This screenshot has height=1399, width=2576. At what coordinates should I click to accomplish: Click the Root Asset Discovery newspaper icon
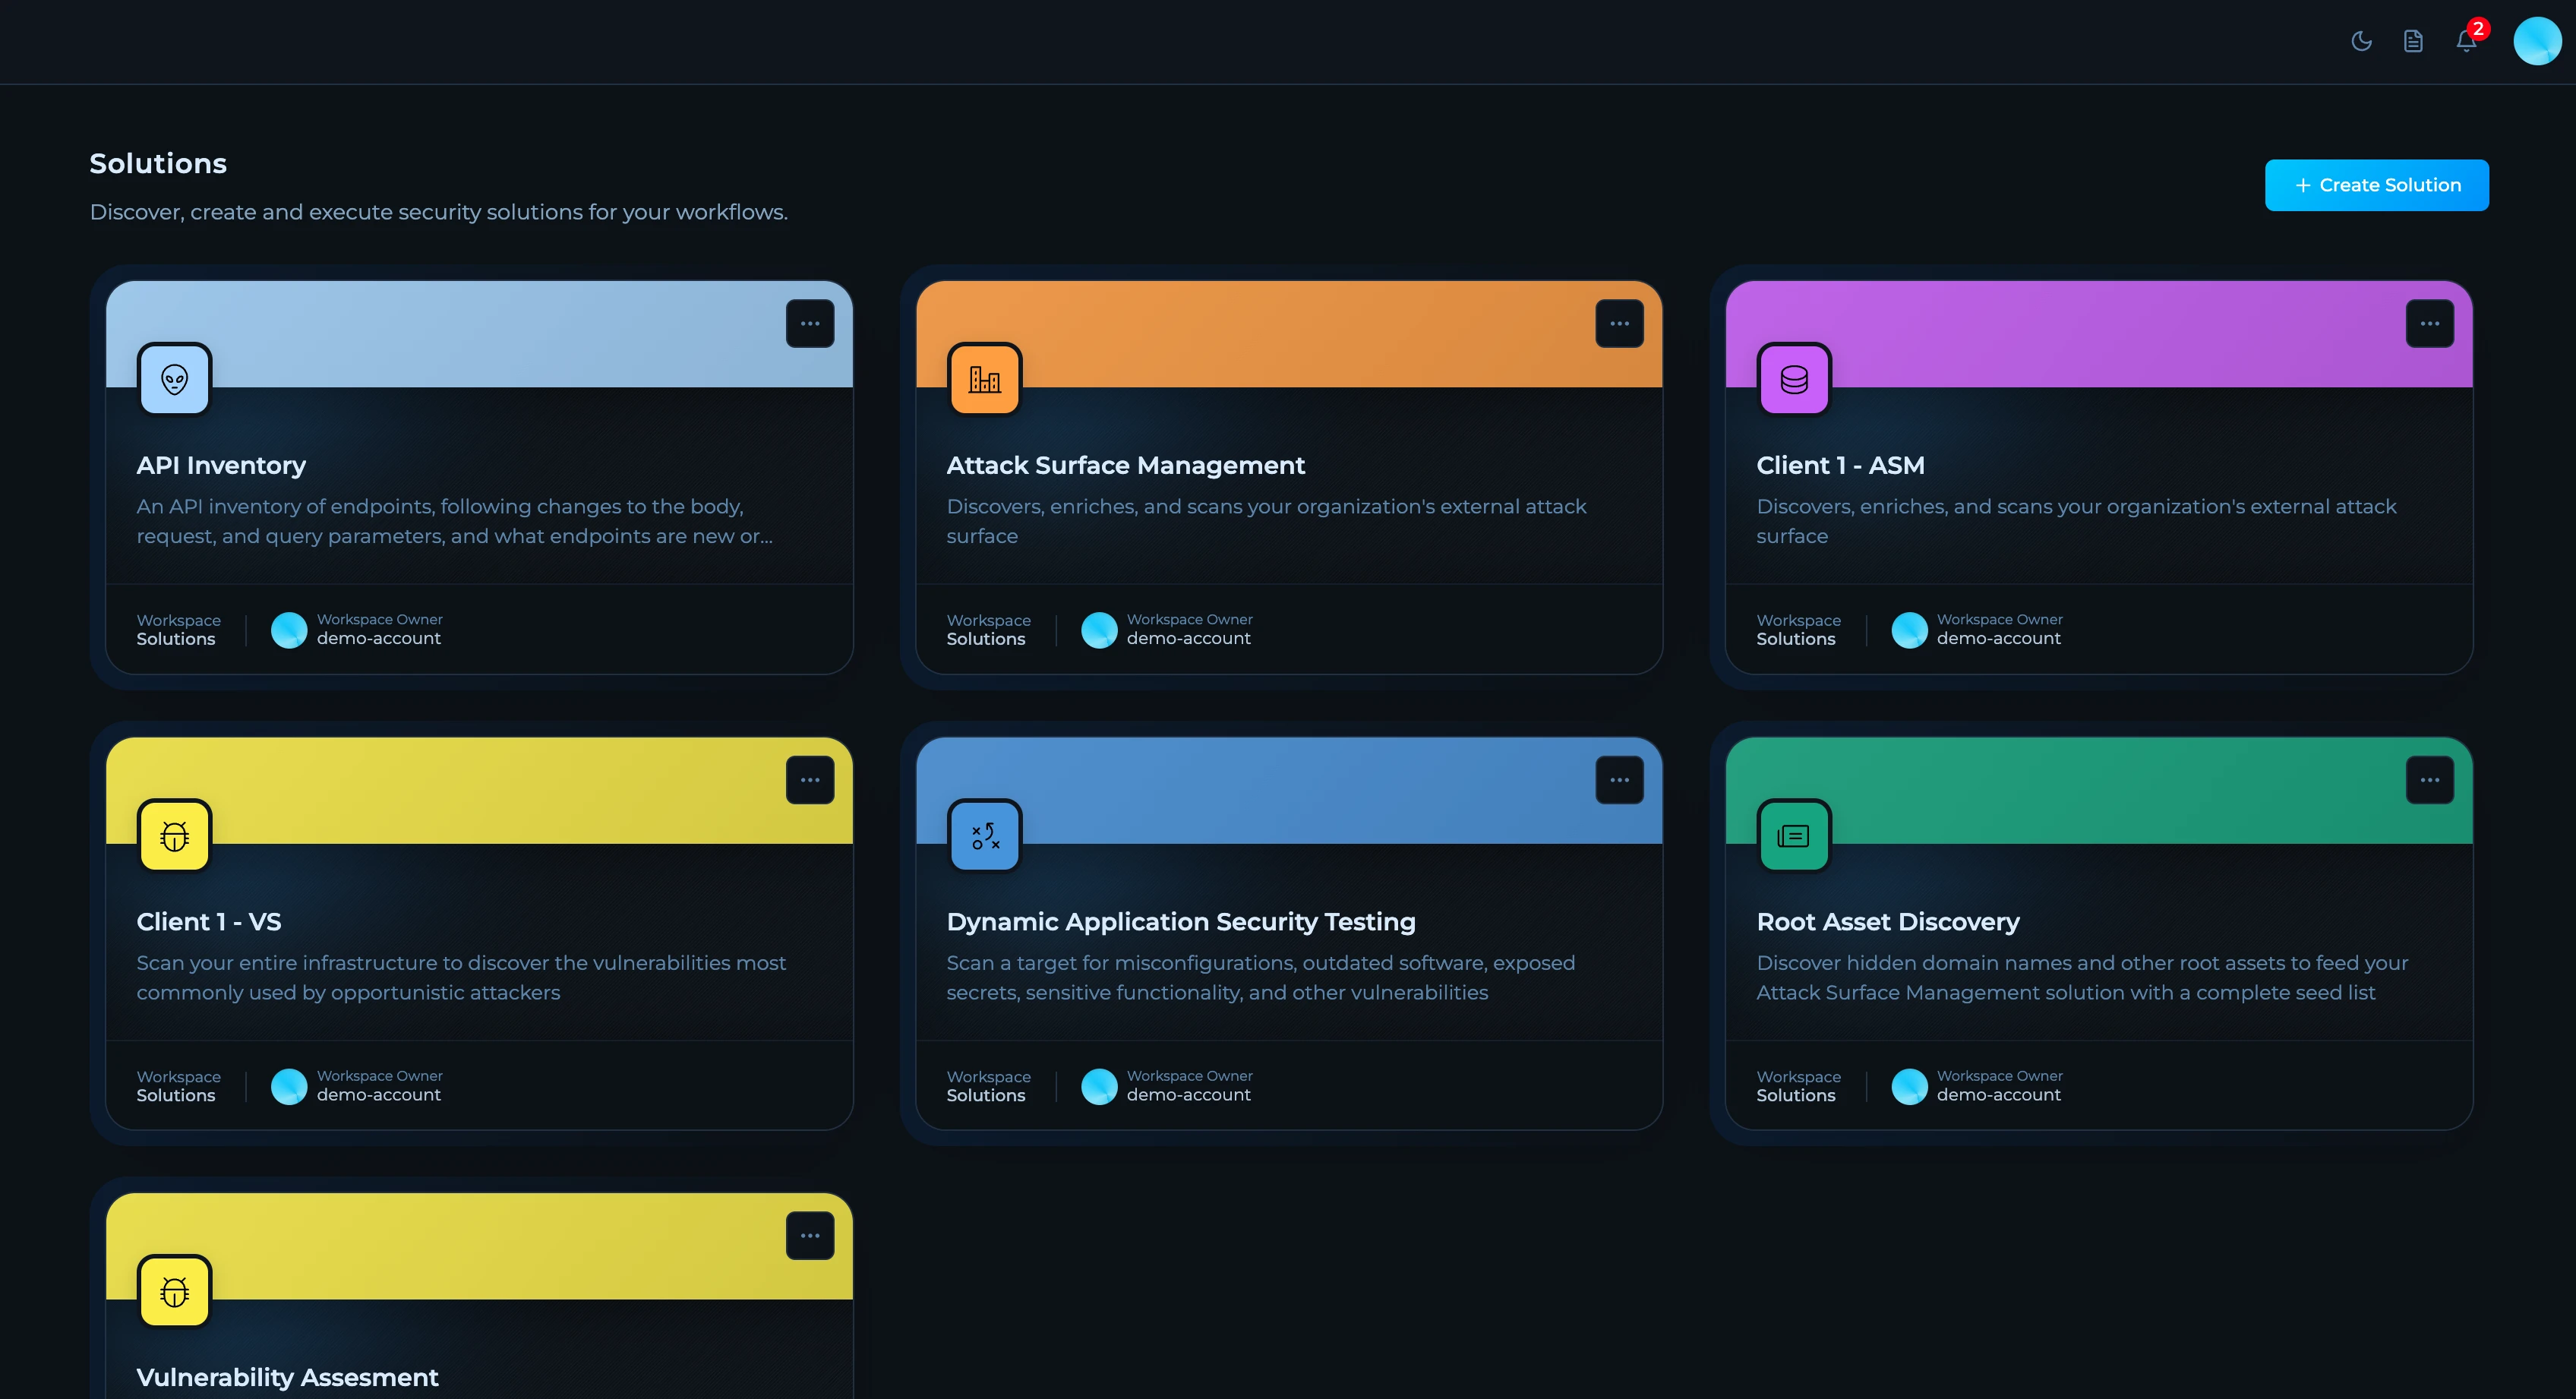coord(1794,836)
